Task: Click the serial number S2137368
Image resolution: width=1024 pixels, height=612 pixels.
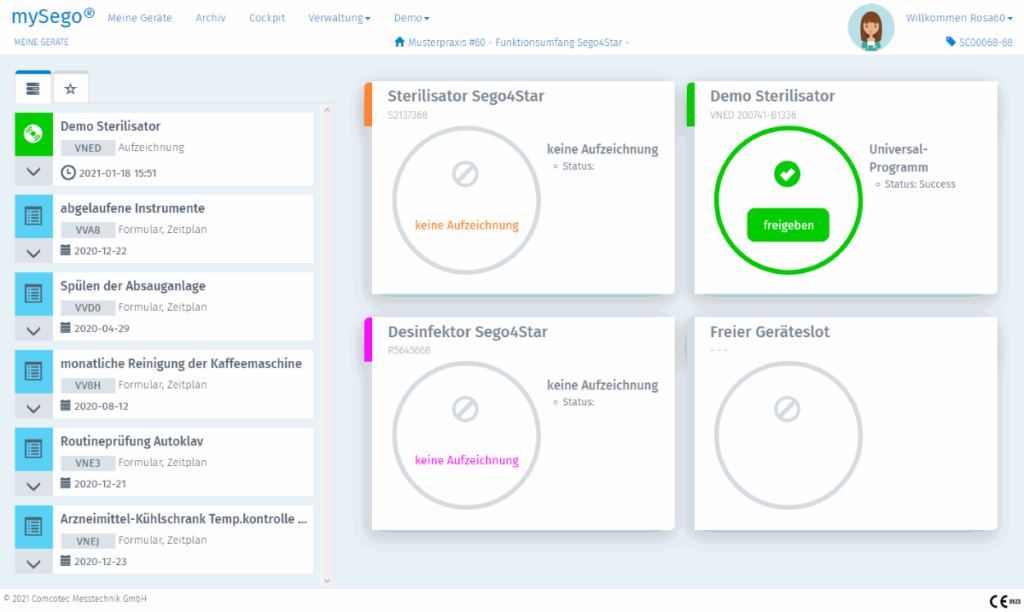Action: point(408,116)
